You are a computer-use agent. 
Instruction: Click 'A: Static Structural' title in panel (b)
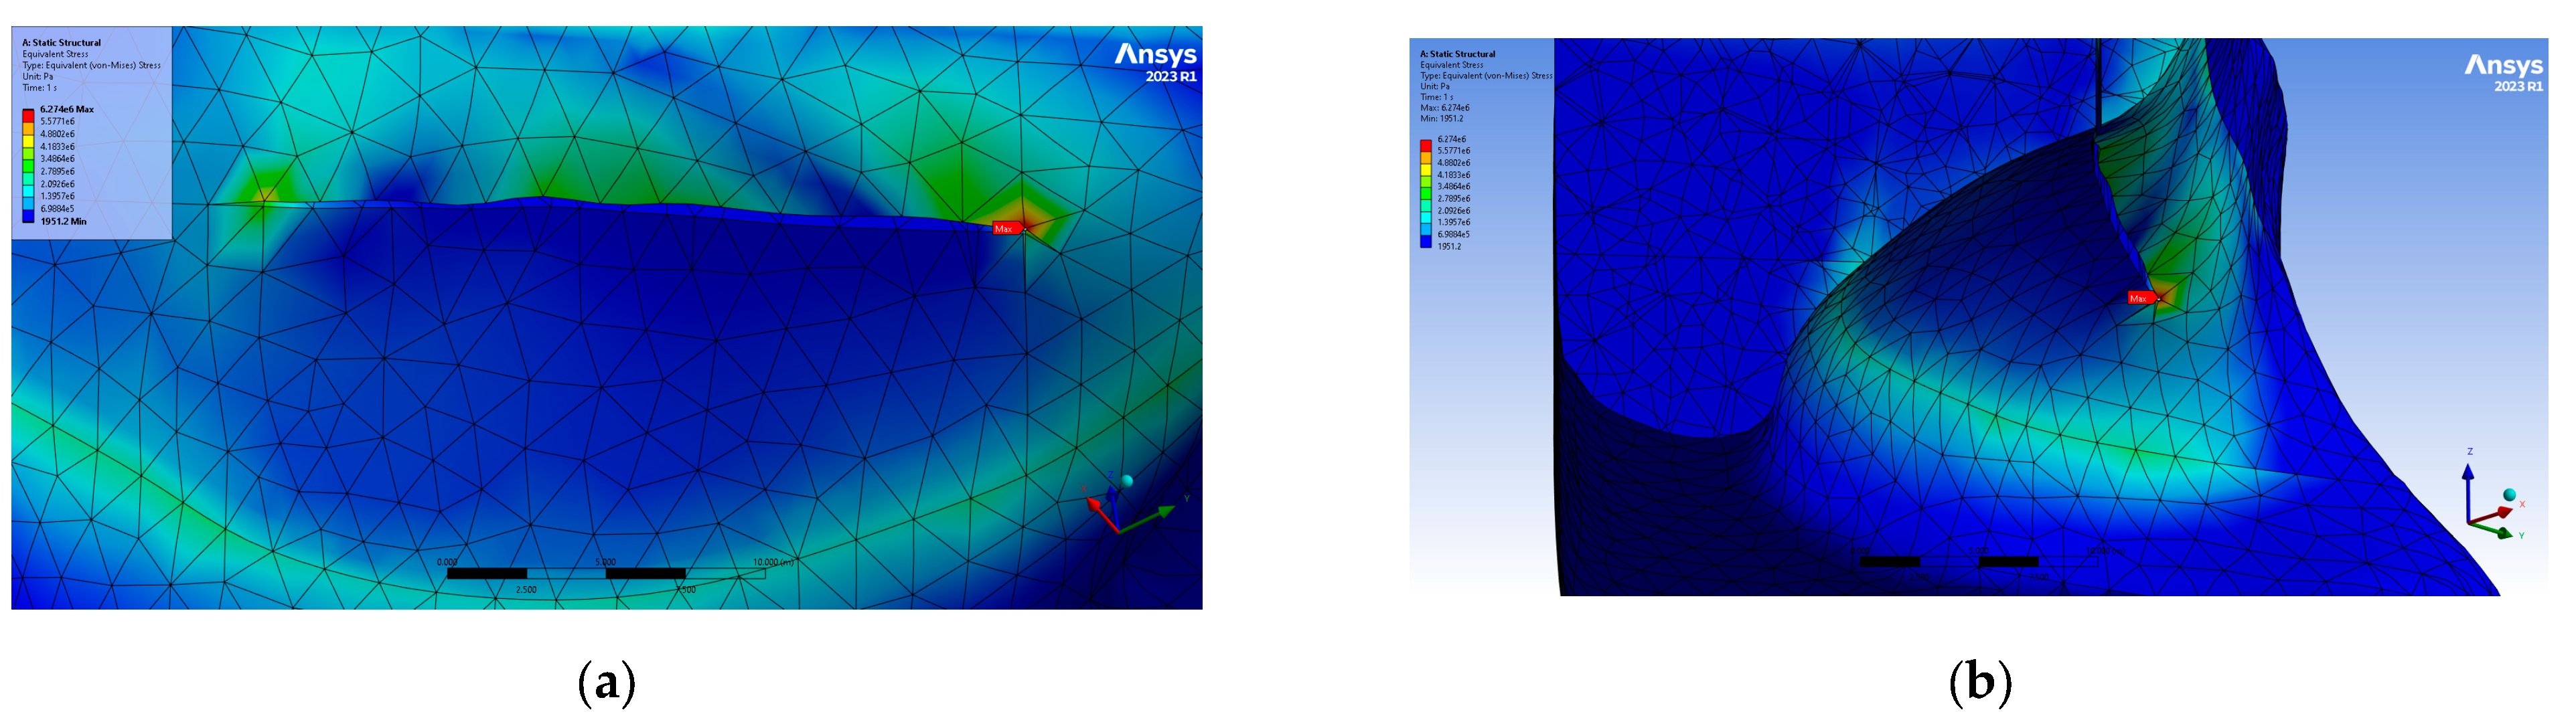click(x=1457, y=54)
